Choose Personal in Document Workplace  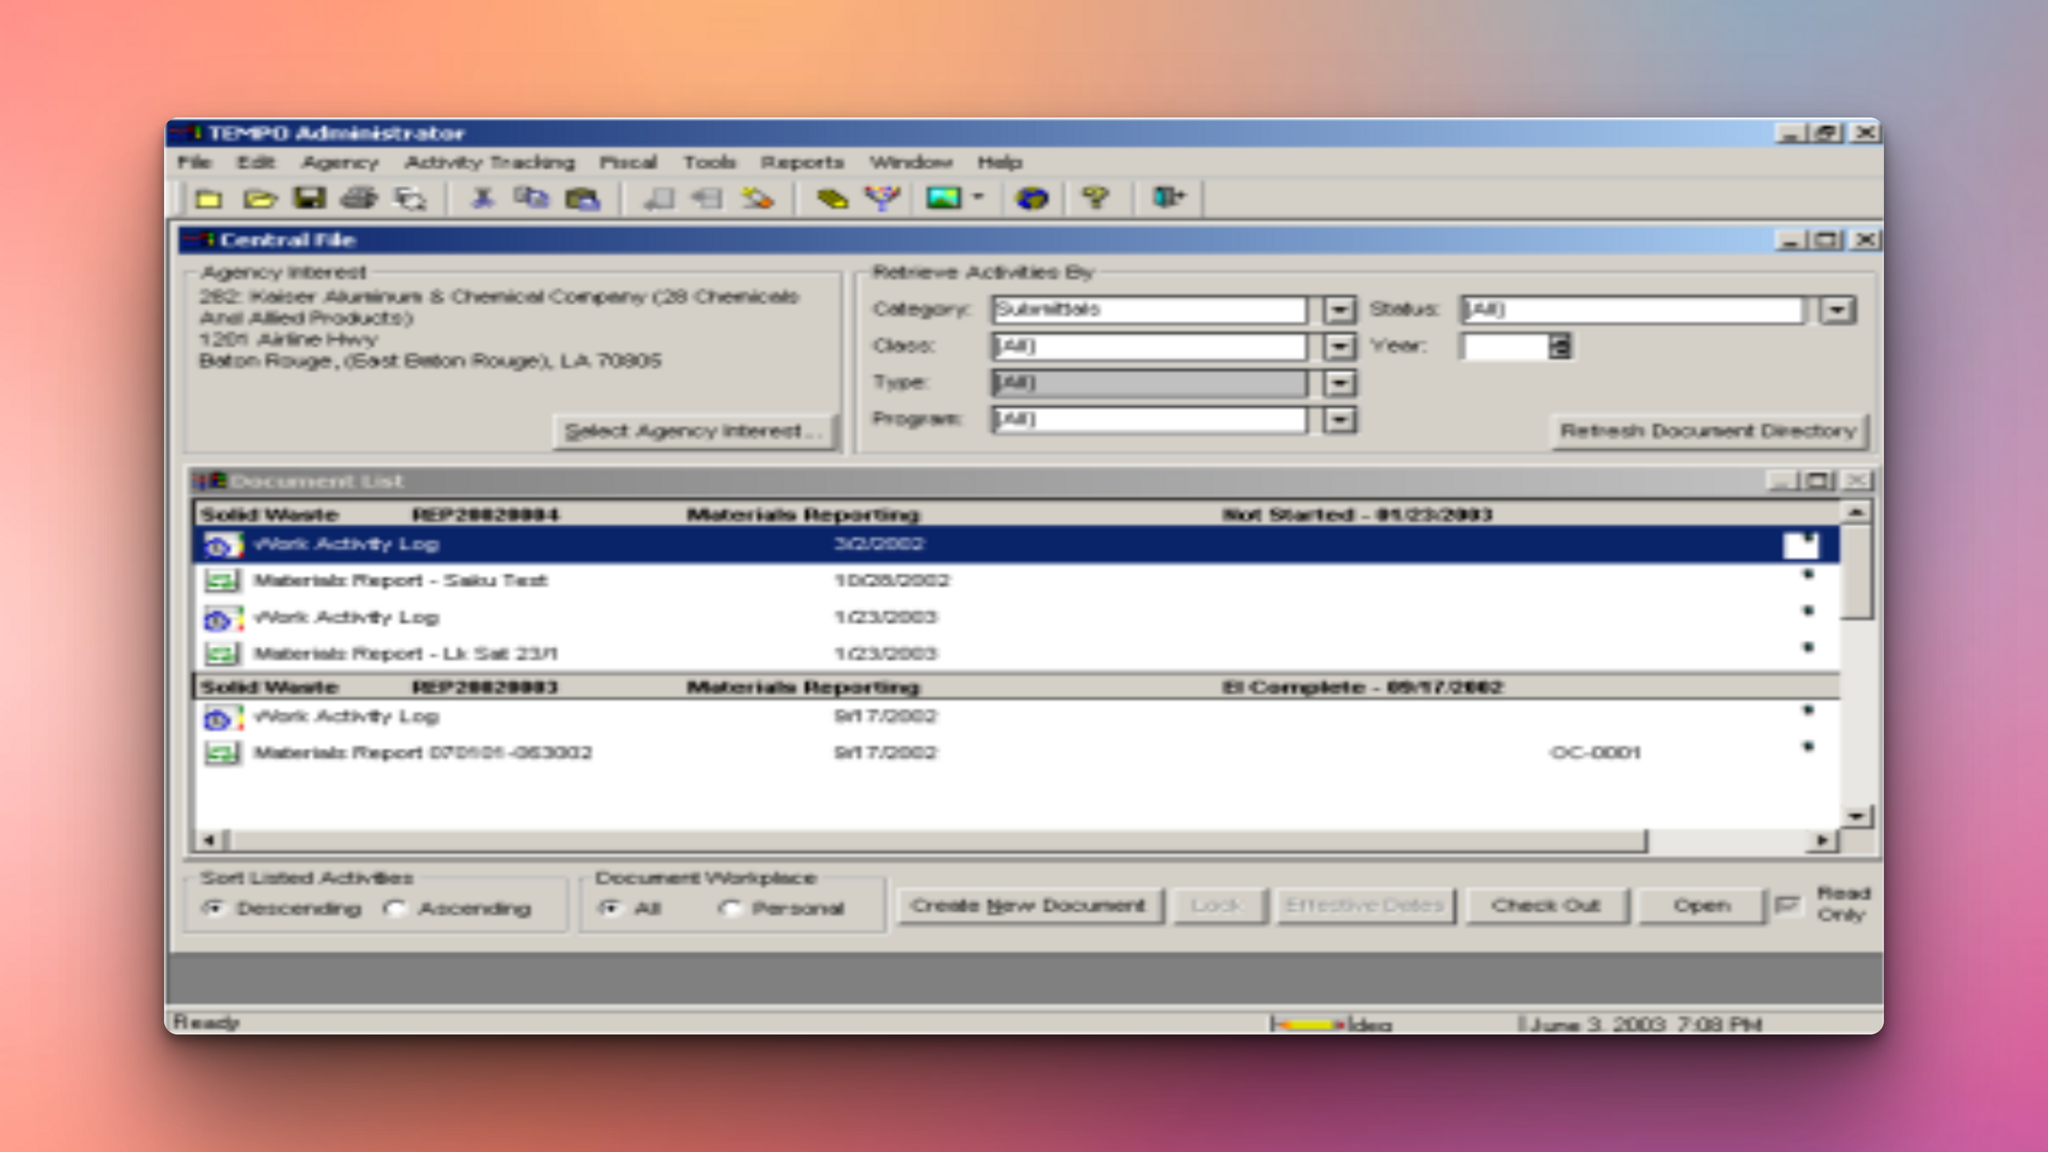pyautogui.click(x=731, y=908)
